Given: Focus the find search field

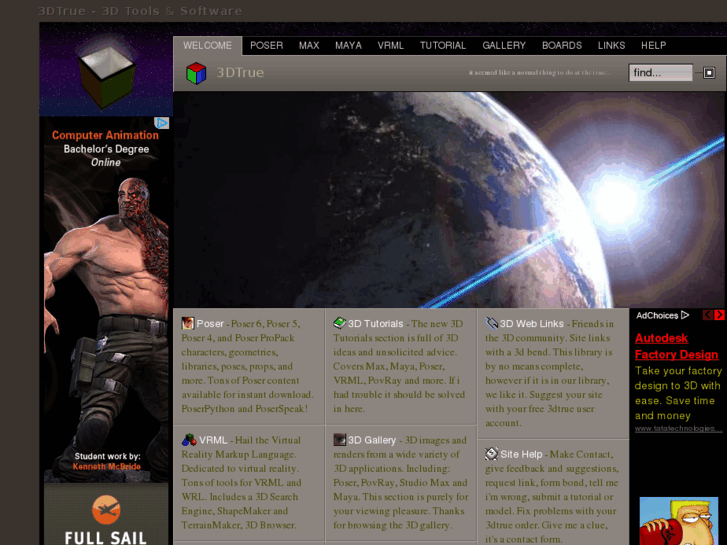Looking at the screenshot, I should pos(661,72).
